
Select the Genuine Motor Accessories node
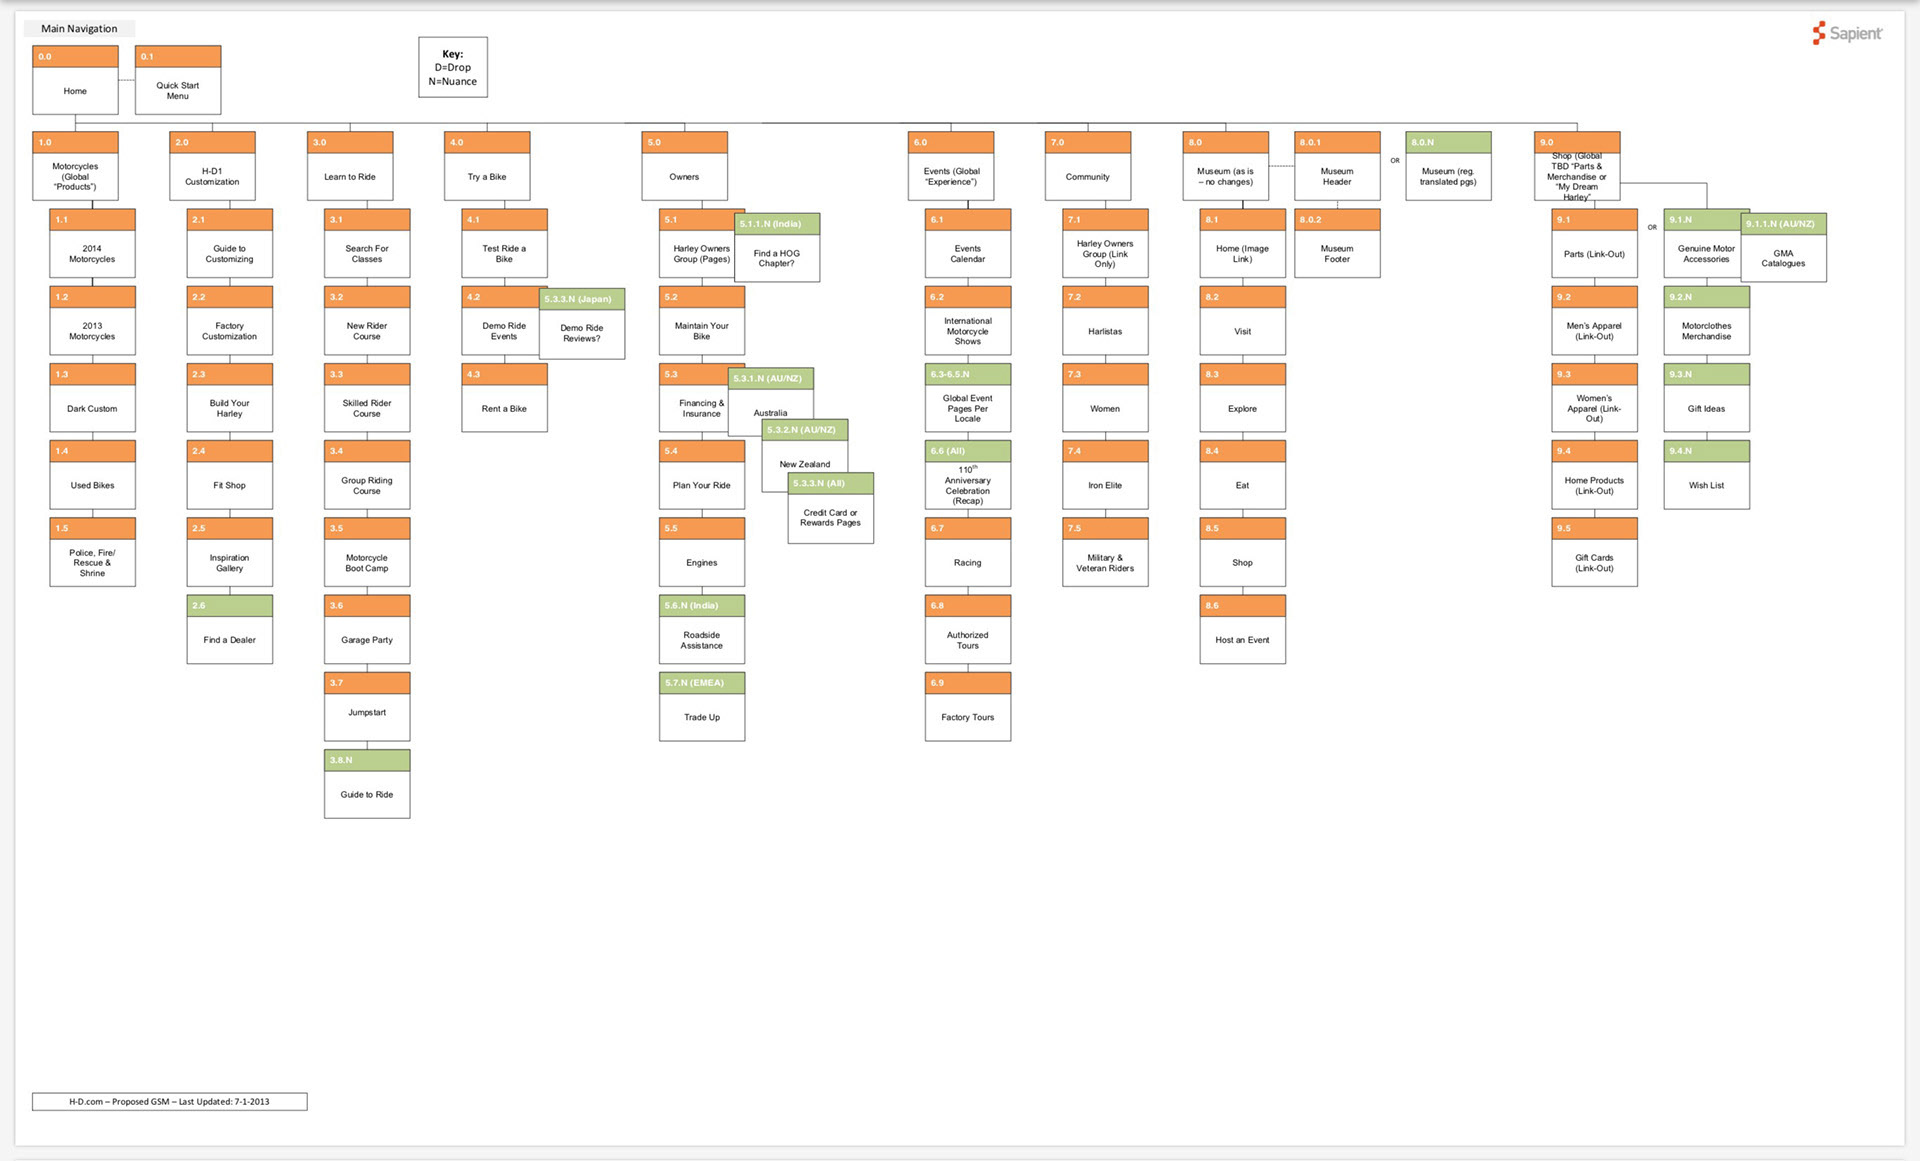1707,243
